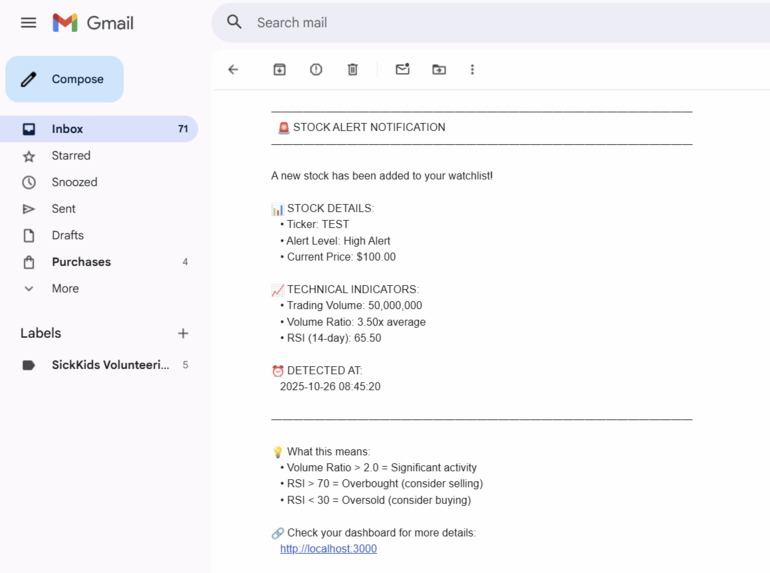The width and height of the screenshot is (770, 573).
Task: Open the three-dot more options menu
Action: coord(472,70)
